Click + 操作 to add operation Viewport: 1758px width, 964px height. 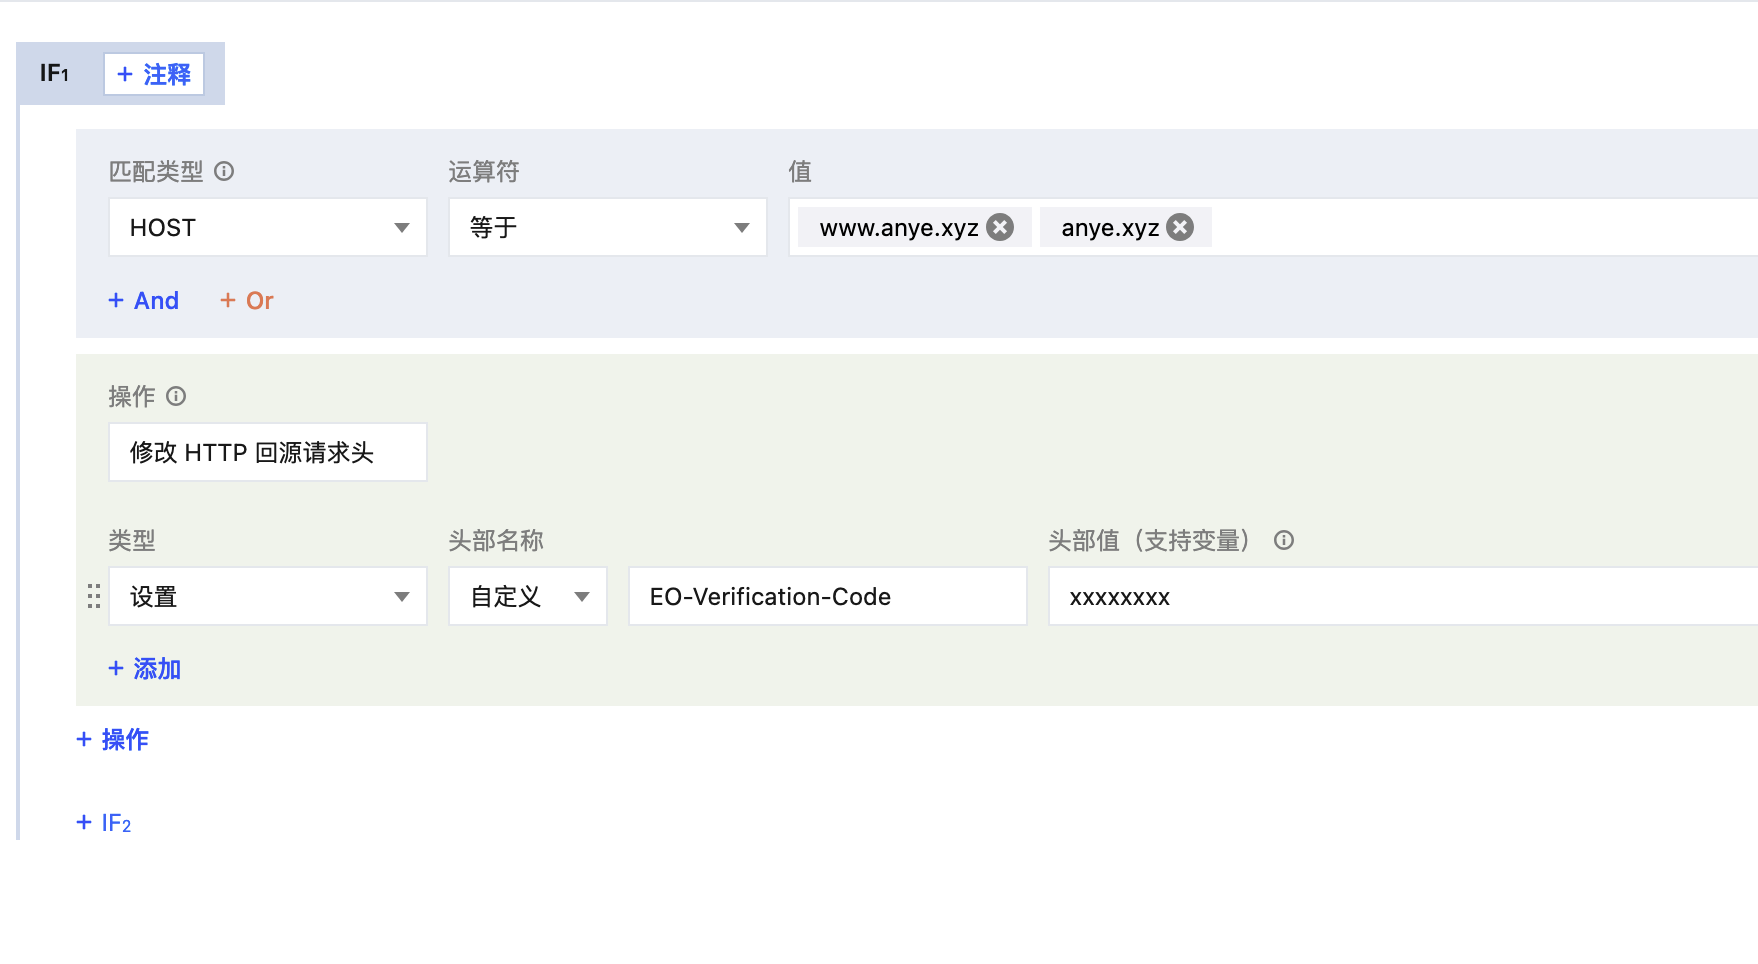tap(113, 739)
